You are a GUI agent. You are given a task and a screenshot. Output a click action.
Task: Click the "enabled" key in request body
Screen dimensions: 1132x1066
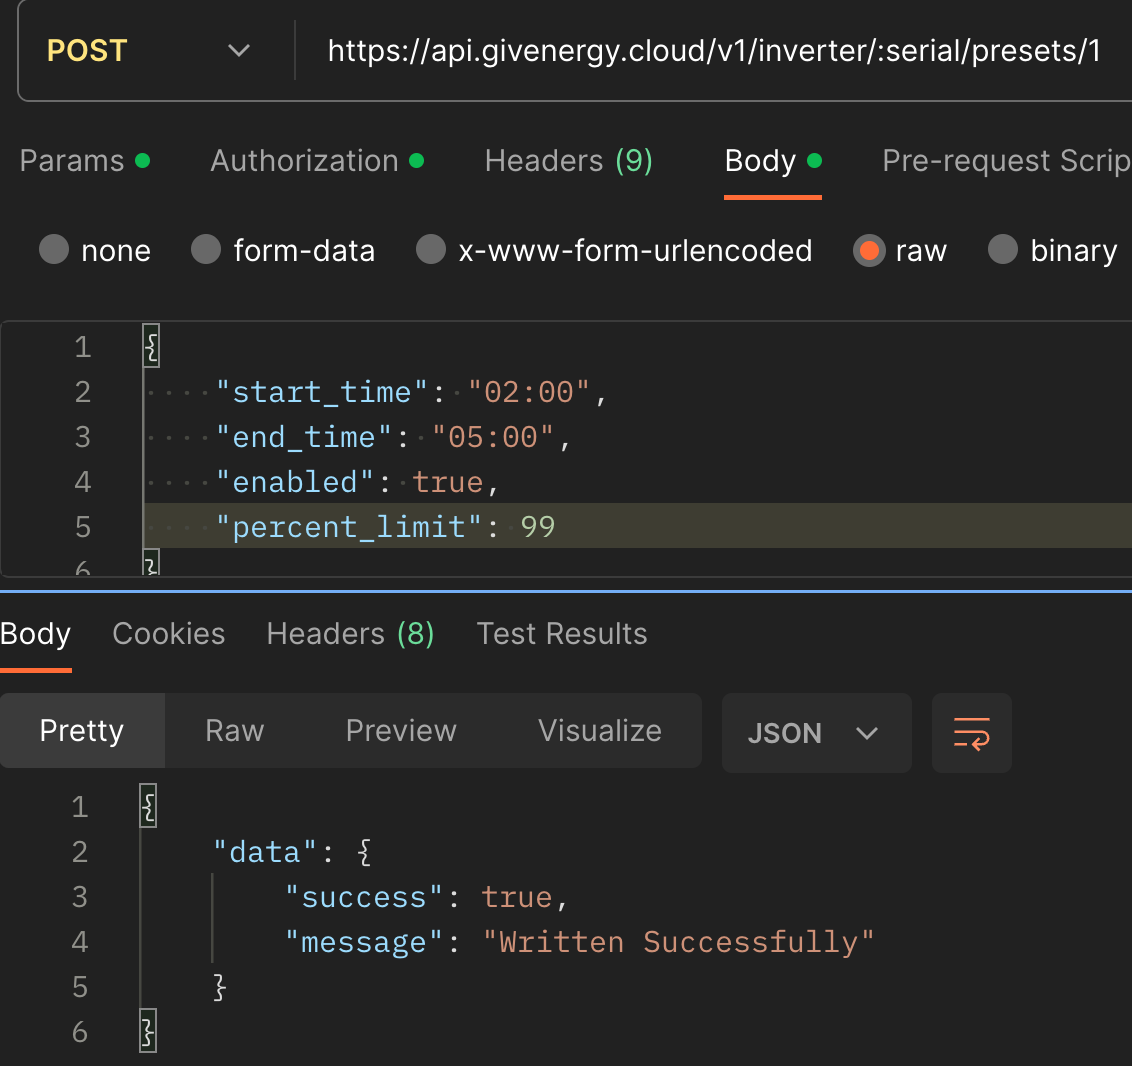[x=295, y=482]
